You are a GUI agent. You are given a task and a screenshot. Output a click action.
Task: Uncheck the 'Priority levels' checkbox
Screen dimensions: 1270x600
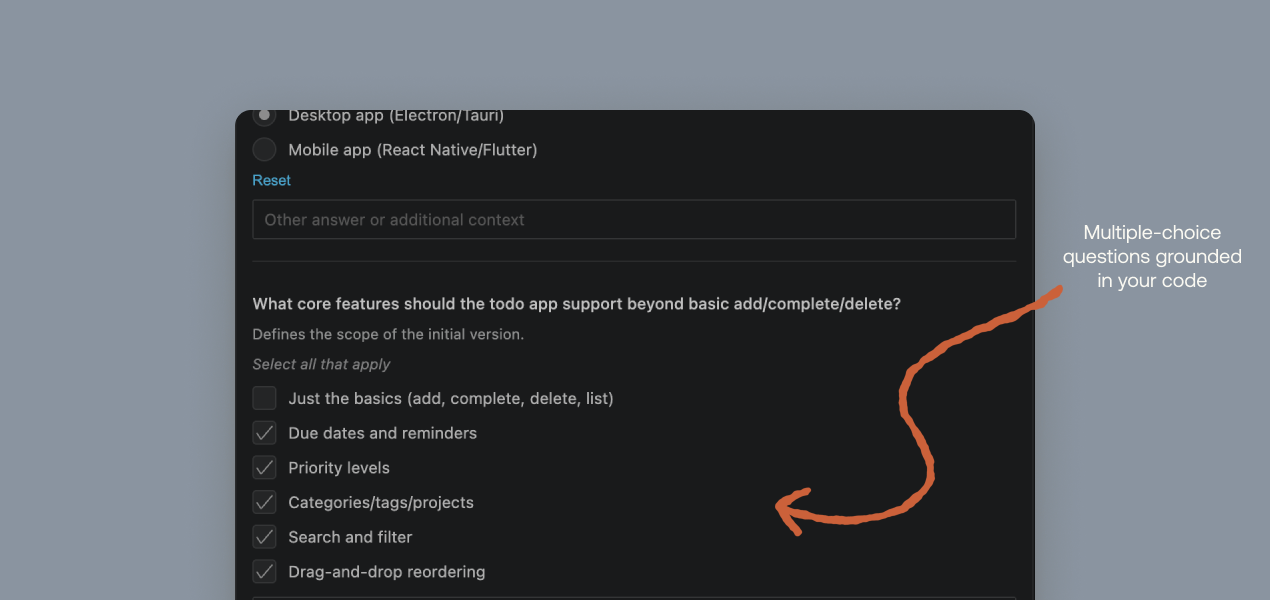(x=264, y=468)
